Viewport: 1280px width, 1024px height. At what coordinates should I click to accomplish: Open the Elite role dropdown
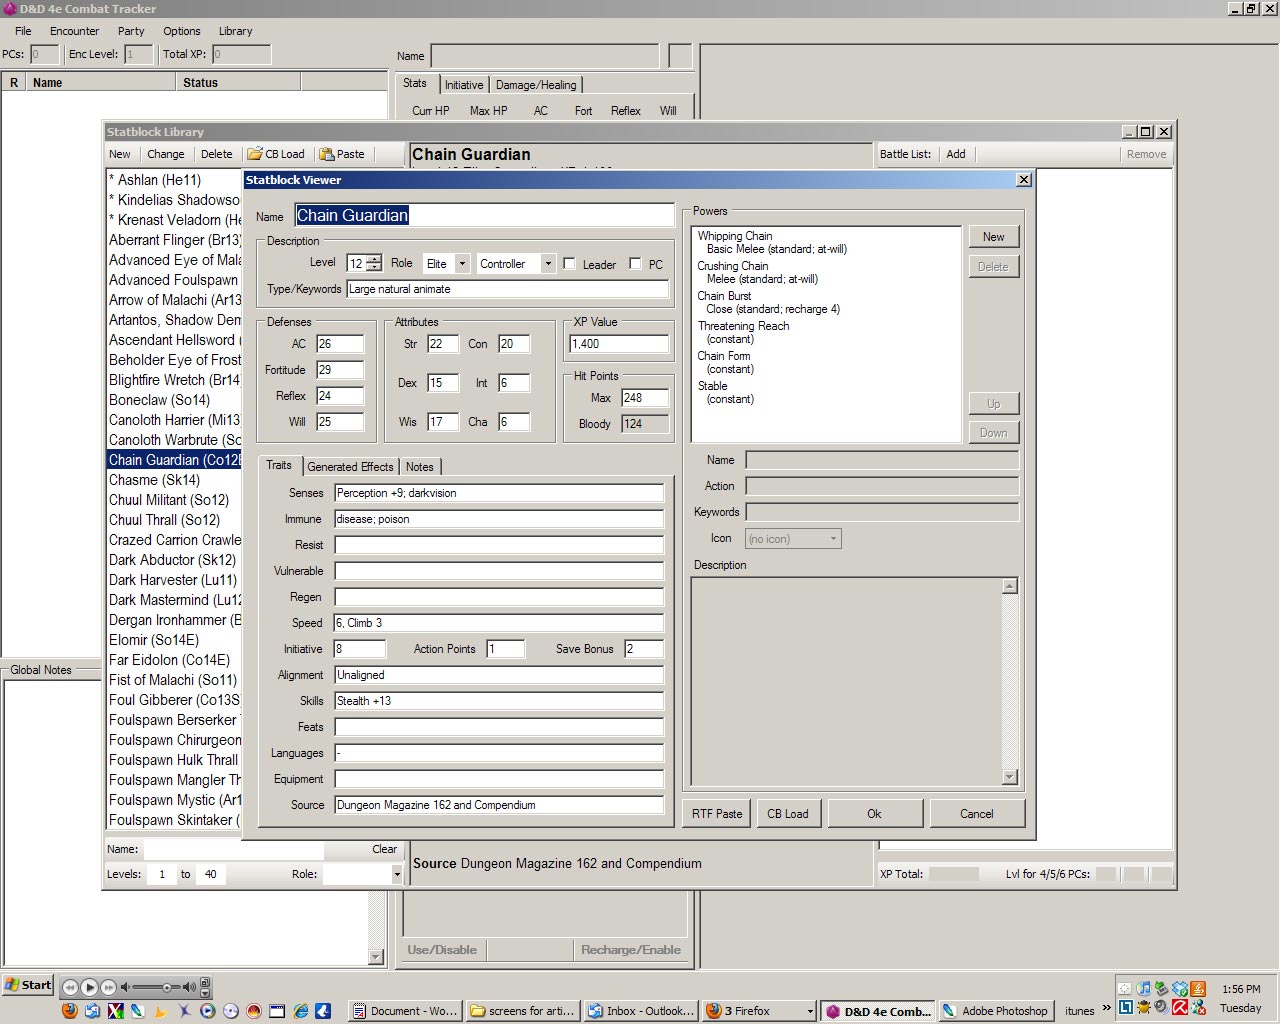click(x=462, y=264)
